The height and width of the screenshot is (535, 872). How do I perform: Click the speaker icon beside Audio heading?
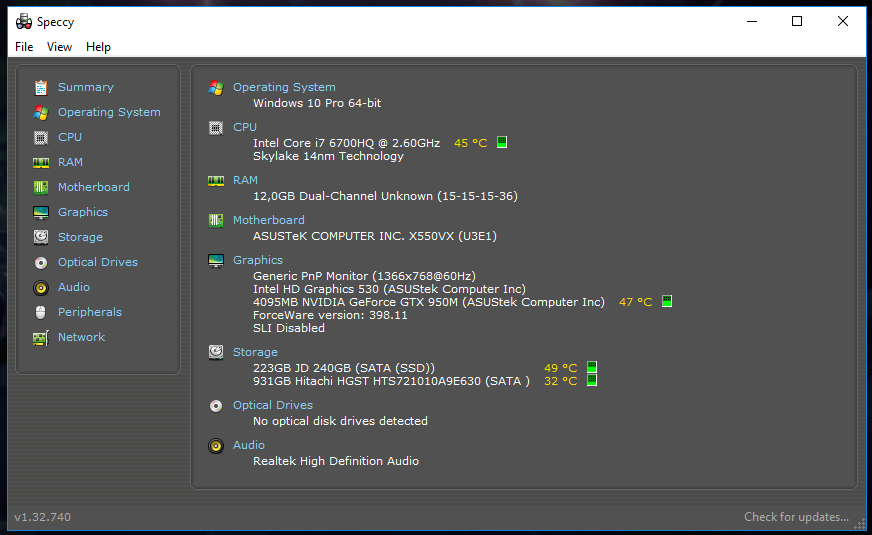click(x=216, y=446)
